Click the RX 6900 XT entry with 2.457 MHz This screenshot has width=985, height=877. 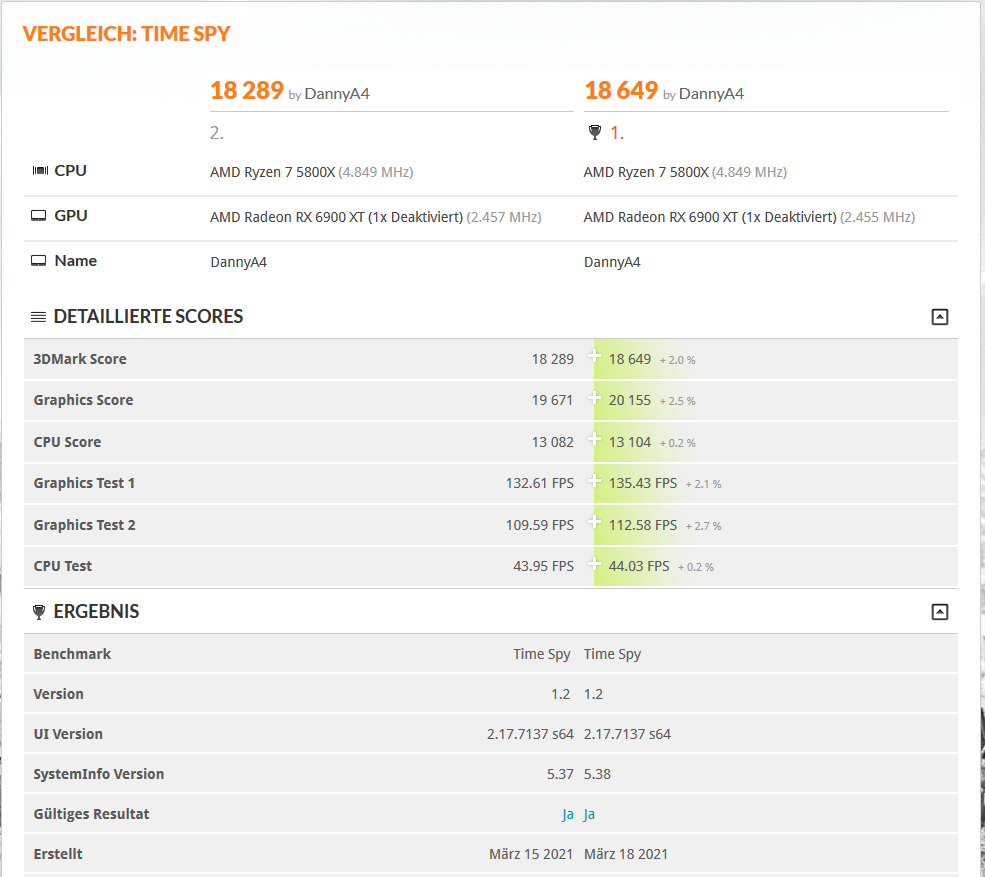click(376, 217)
